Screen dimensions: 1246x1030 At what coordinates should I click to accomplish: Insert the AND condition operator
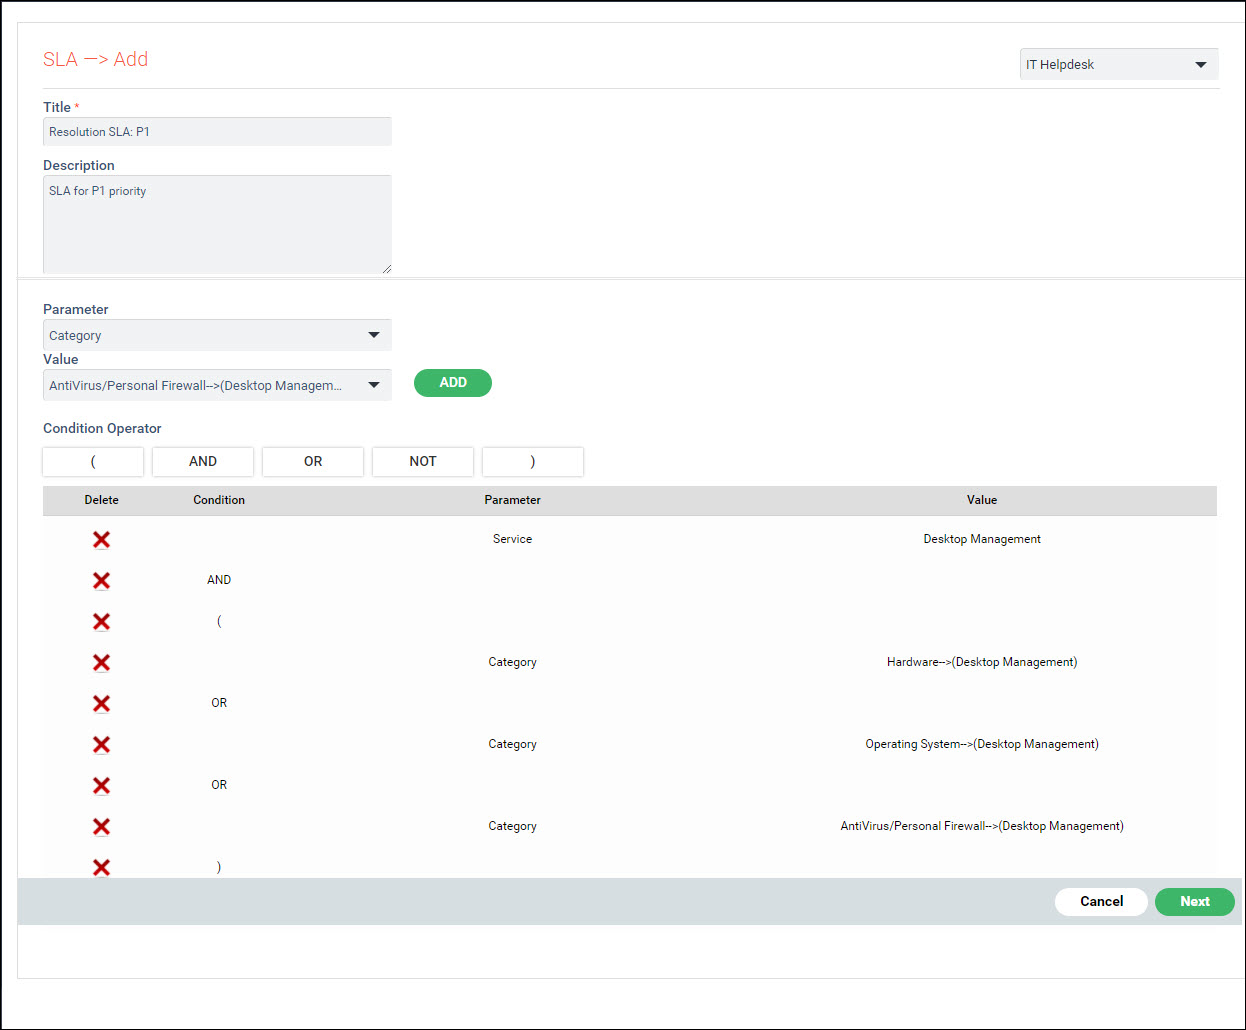pos(203,461)
